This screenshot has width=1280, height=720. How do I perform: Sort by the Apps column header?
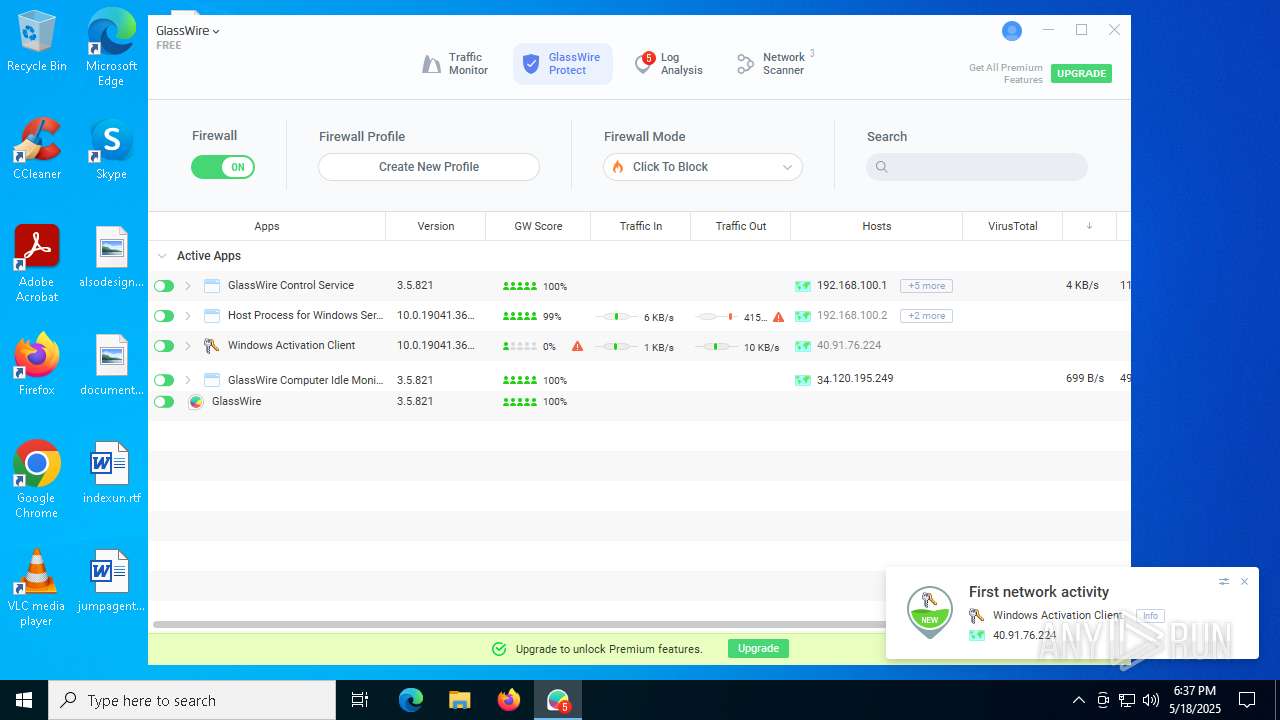(x=267, y=226)
